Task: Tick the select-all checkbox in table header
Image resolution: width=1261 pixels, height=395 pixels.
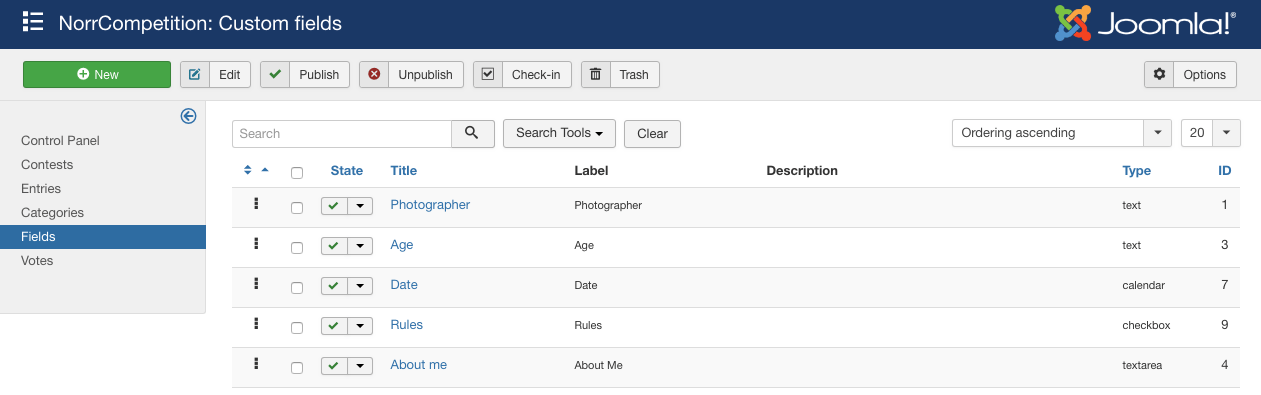Action: coord(297,173)
